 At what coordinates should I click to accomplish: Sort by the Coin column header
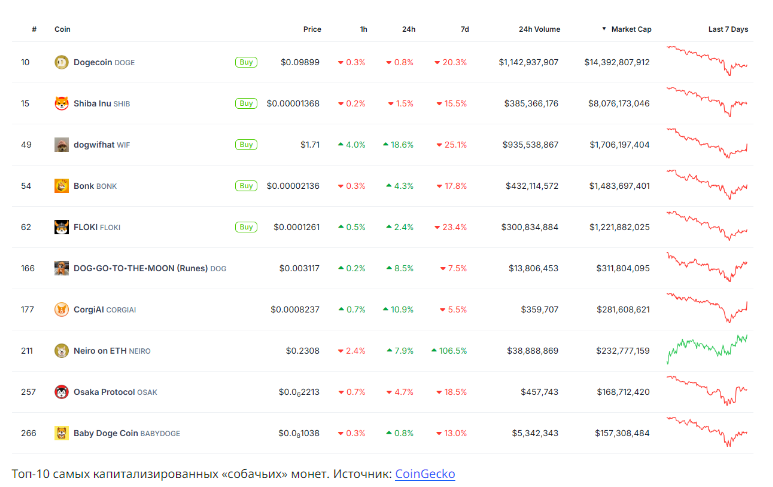point(62,29)
